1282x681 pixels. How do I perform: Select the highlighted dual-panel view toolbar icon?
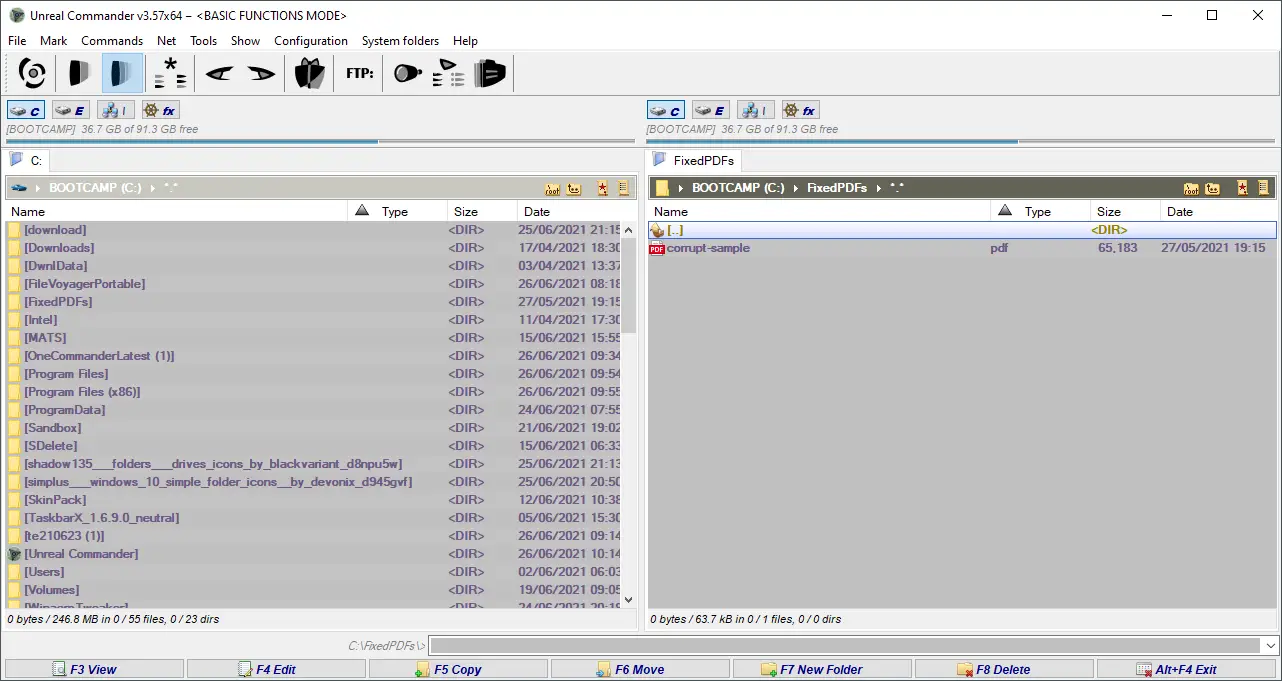click(x=122, y=73)
